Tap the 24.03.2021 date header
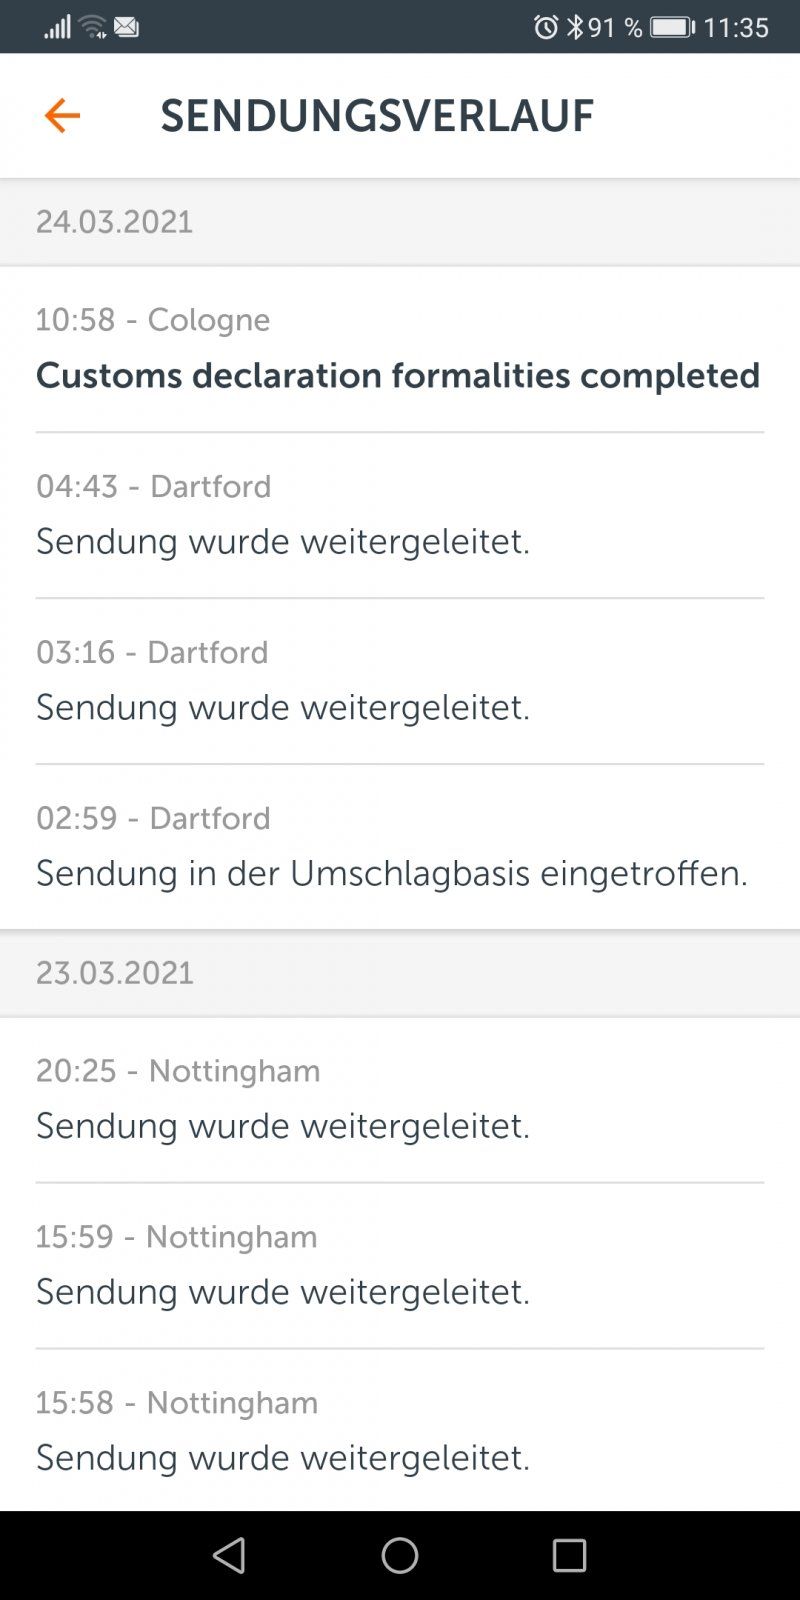Screen dimensions: 800x1600 [x=115, y=222]
